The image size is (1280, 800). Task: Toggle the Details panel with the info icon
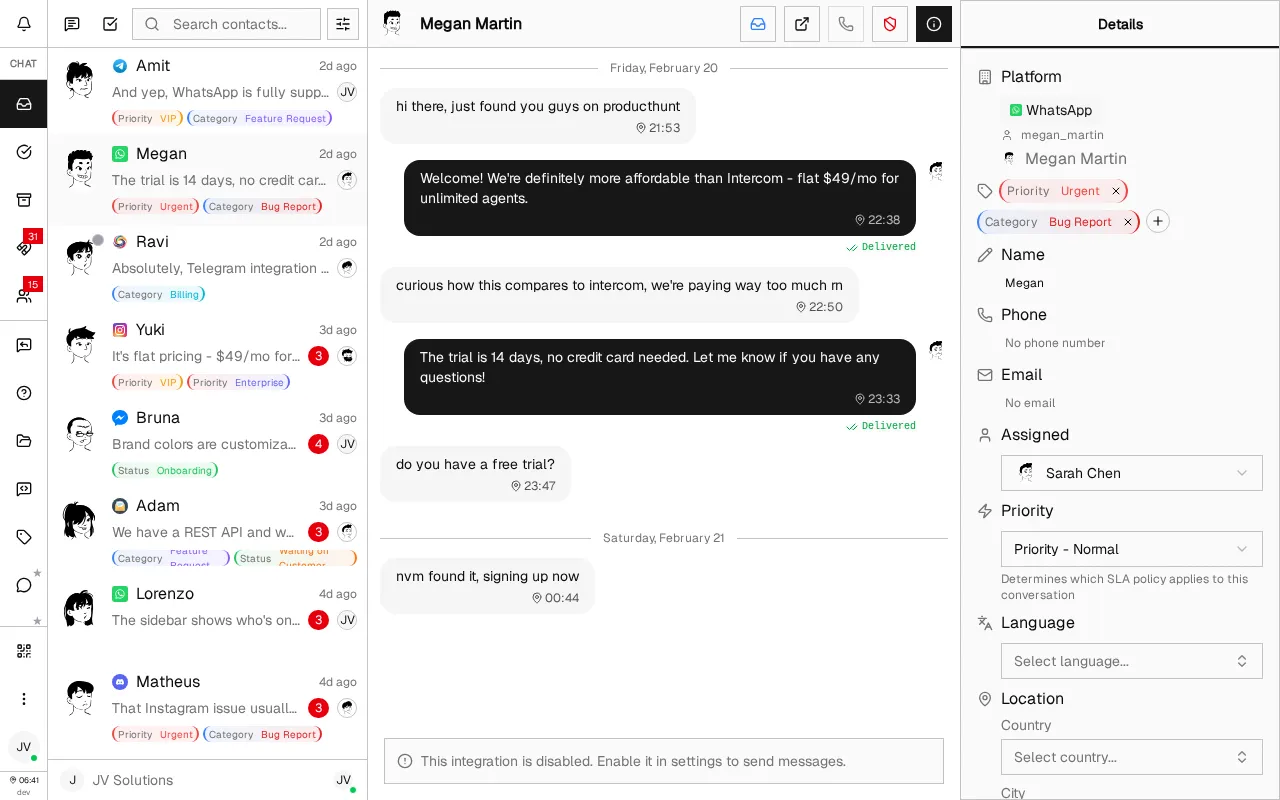(x=933, y=24)
